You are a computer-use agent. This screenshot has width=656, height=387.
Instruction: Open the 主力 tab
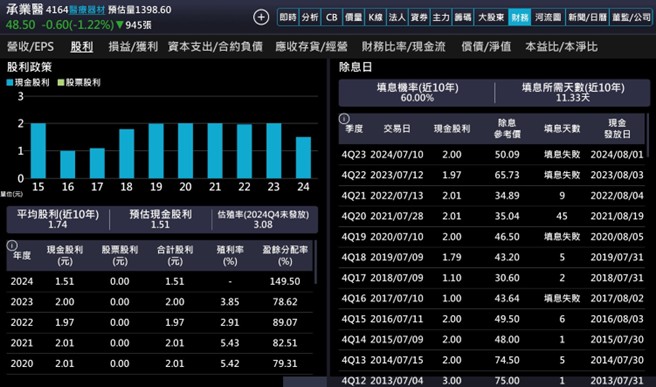click(441, 18)
